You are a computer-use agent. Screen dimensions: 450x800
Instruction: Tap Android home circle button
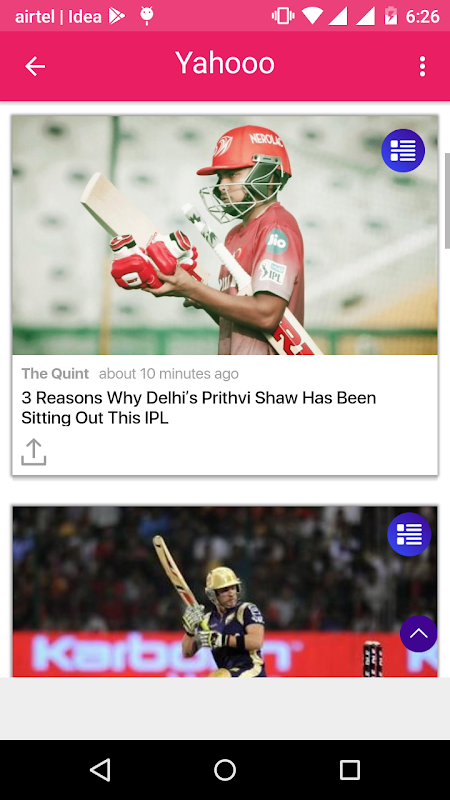point(225,769)
